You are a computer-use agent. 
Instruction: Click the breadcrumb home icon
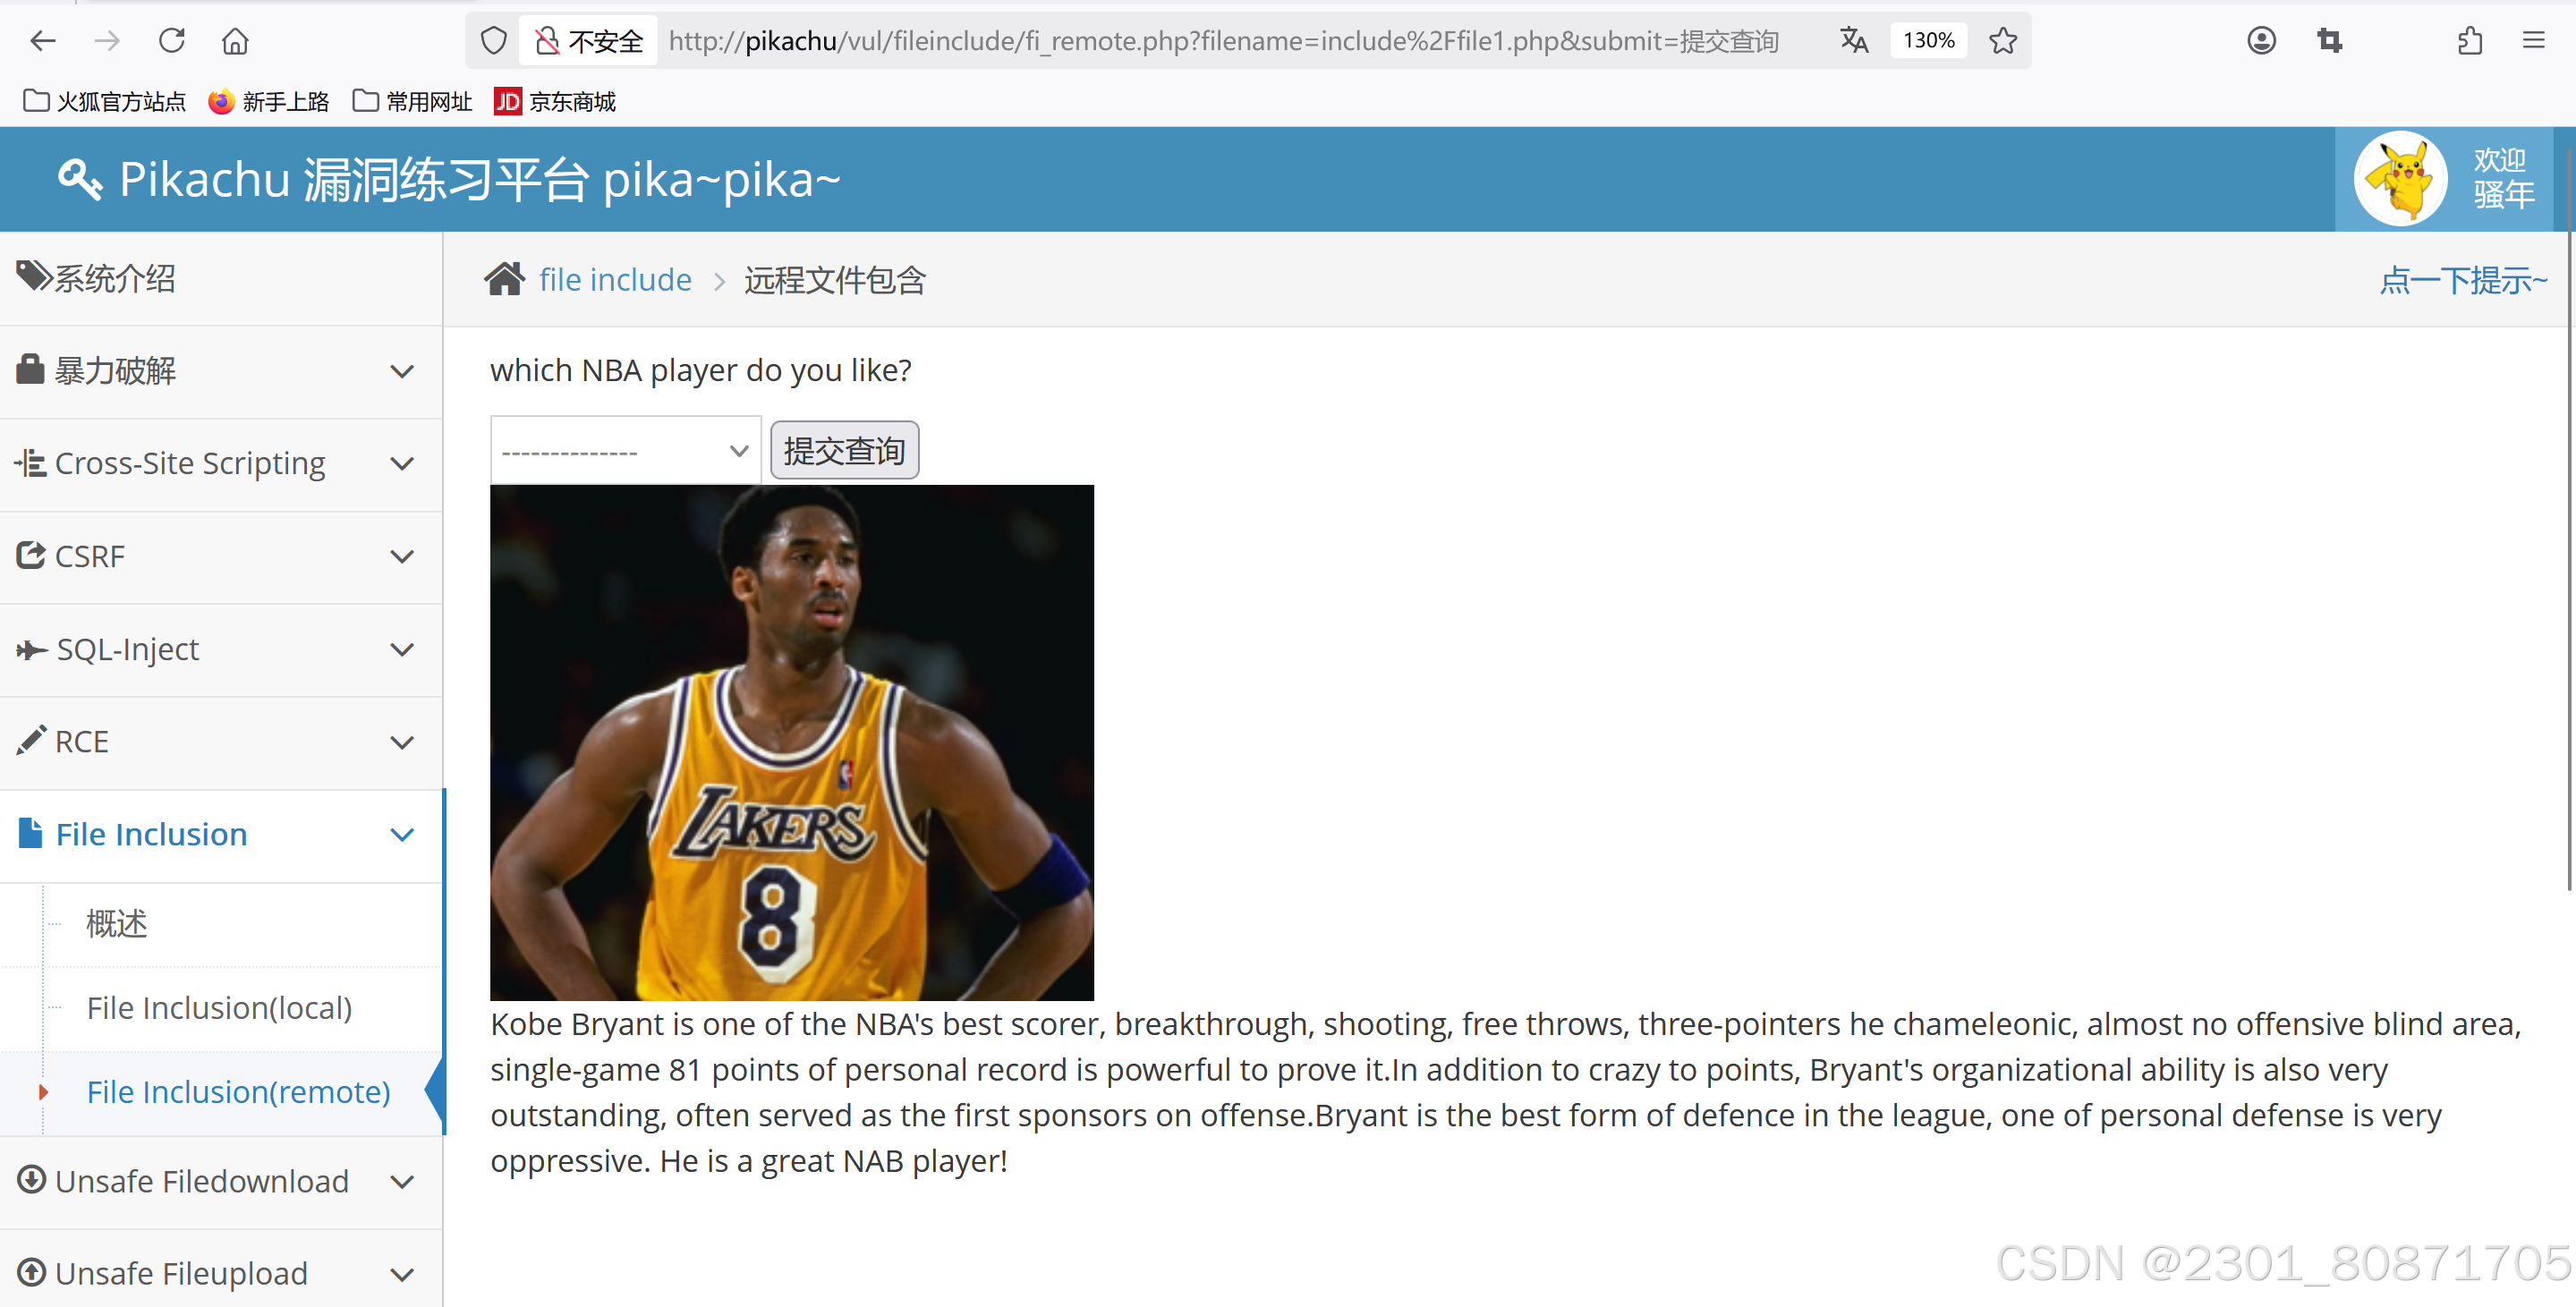pos(504,279)
